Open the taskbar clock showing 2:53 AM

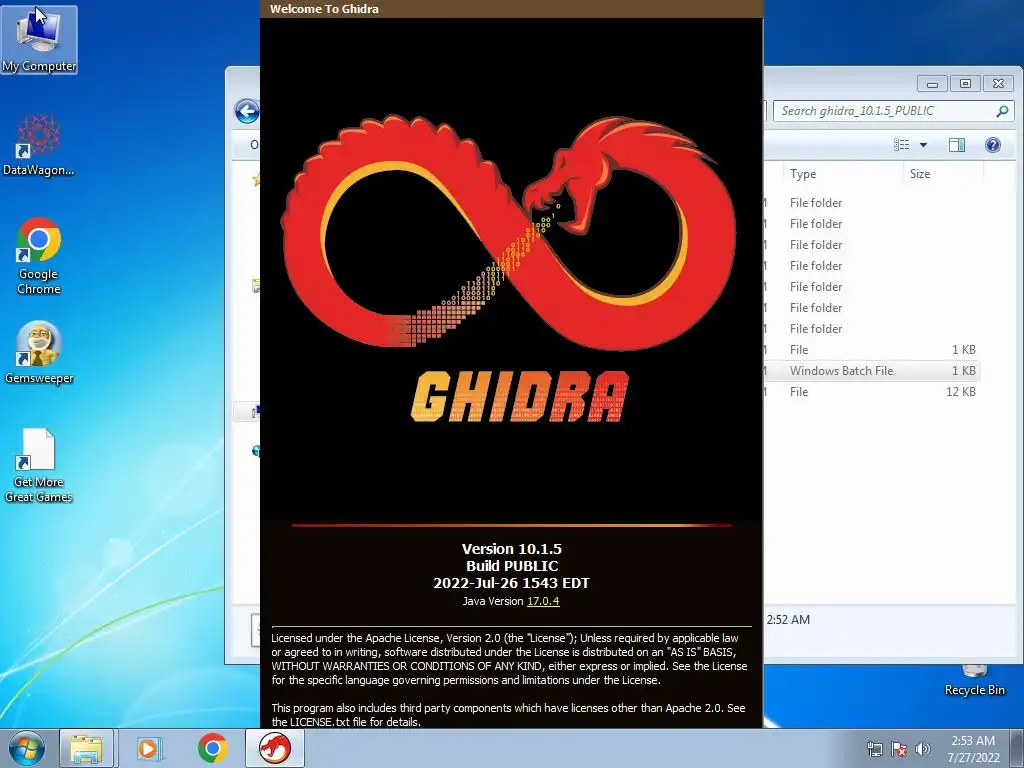tap(973, 749)
